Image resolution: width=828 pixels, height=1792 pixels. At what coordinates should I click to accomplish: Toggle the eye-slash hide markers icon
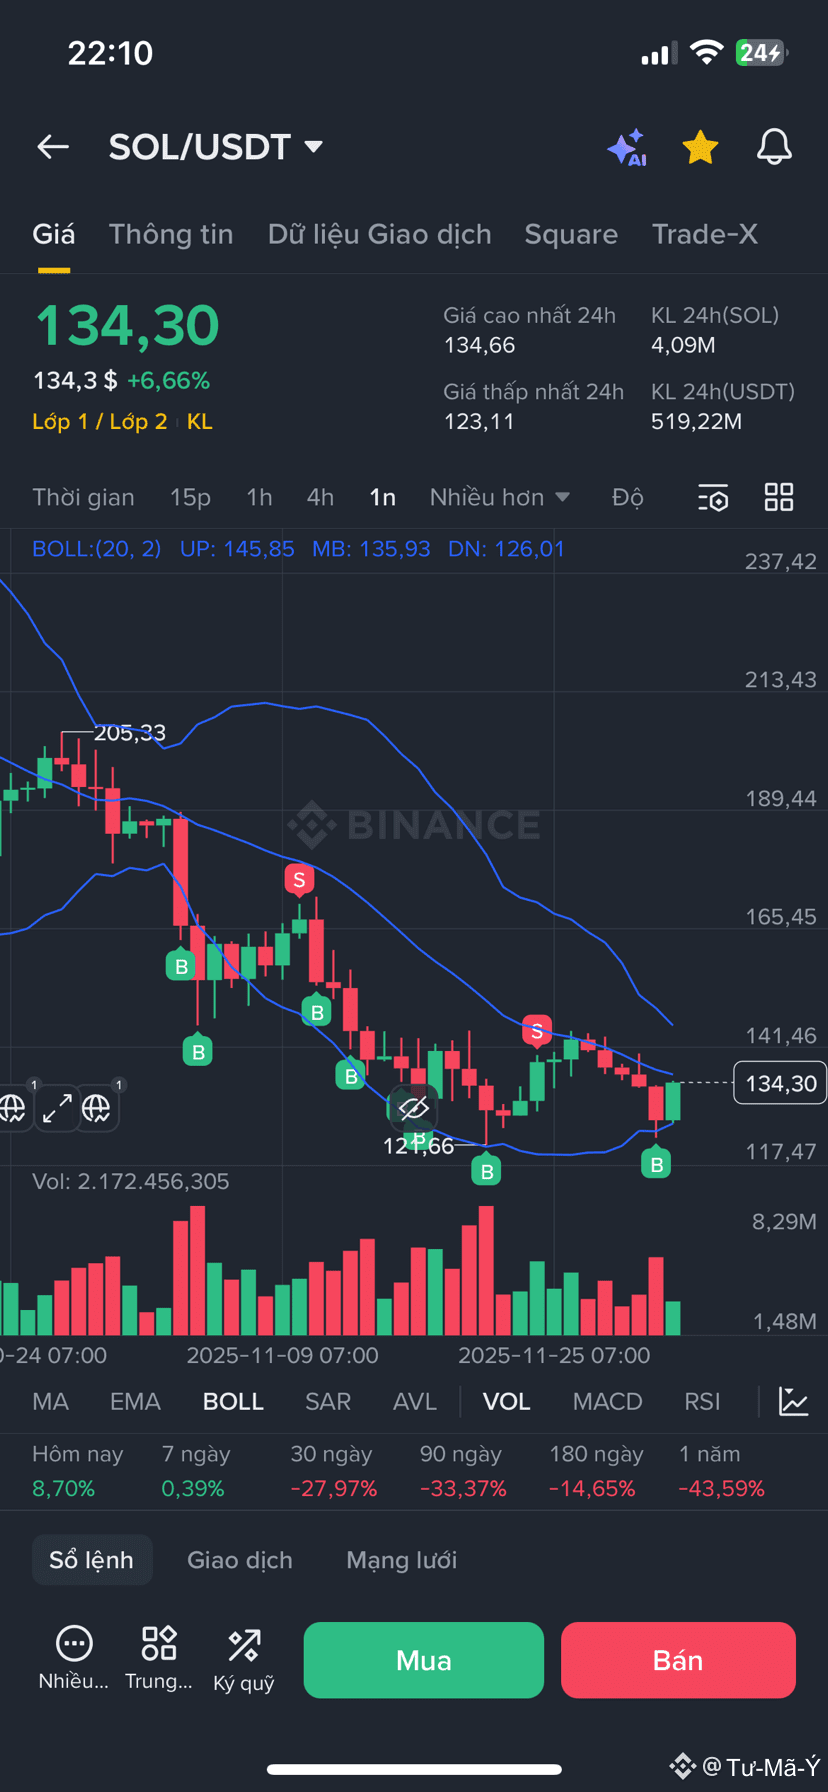pos(413,1107)
